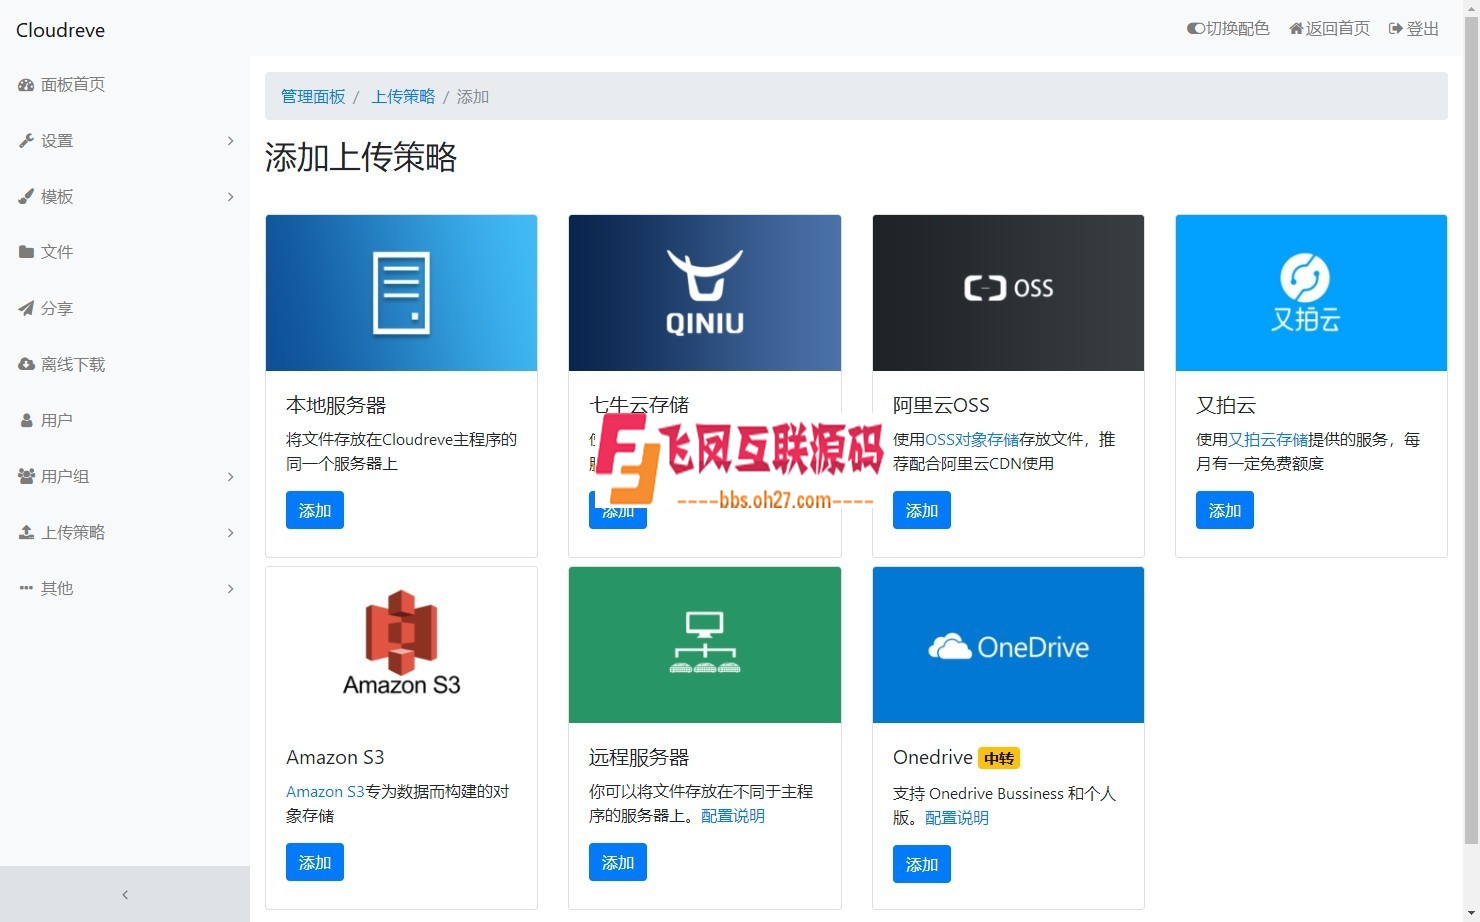This screenshot has width=1480, height=922.
Task: Add the 本地服务器 storage policy
Action: point(315,510)
